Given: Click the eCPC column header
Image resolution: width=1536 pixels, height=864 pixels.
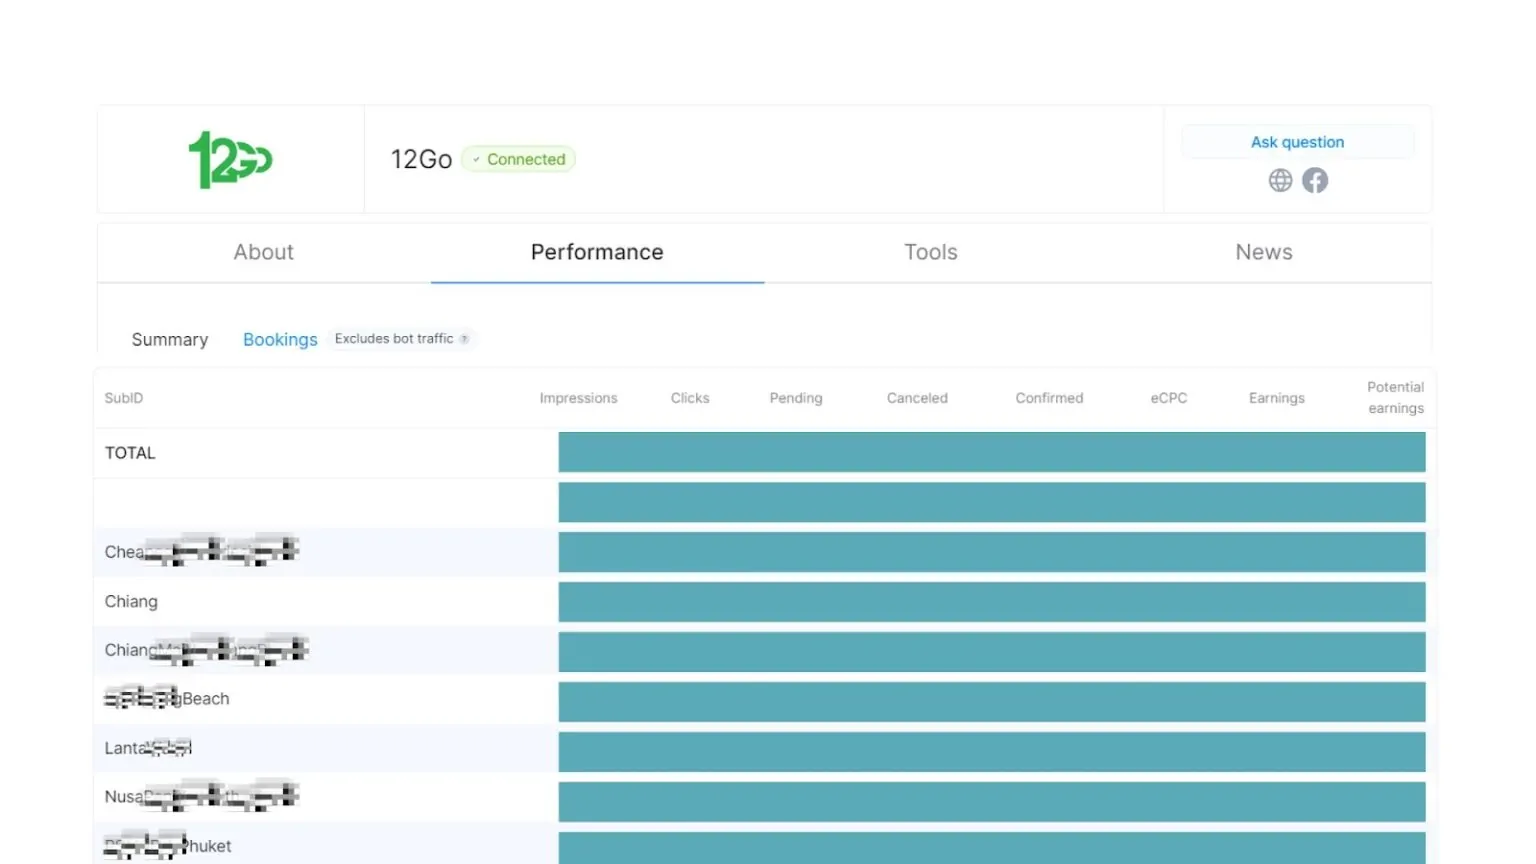Looking at the screenshot, I should click(1168, 398).
